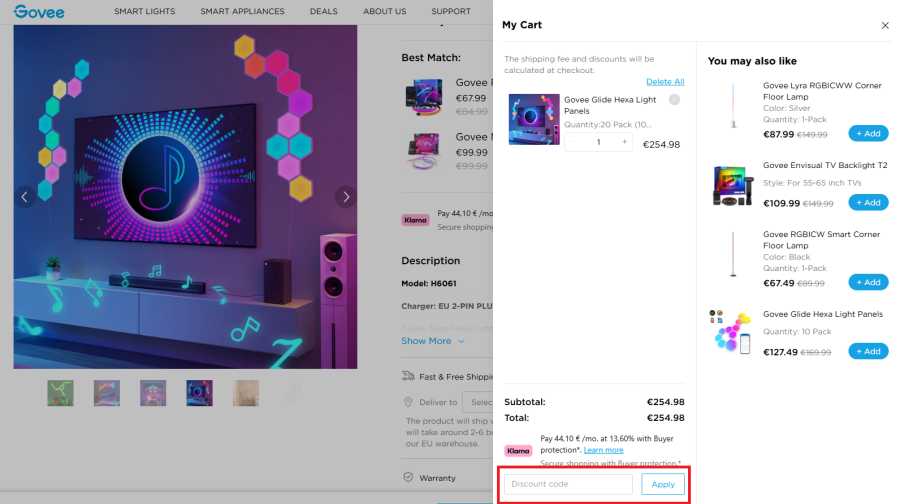Image resolution: width=900 pixels, height=504 pixels.
Task: Remove Govee Glide Hexa item from cart
Action: click(674, 99)
